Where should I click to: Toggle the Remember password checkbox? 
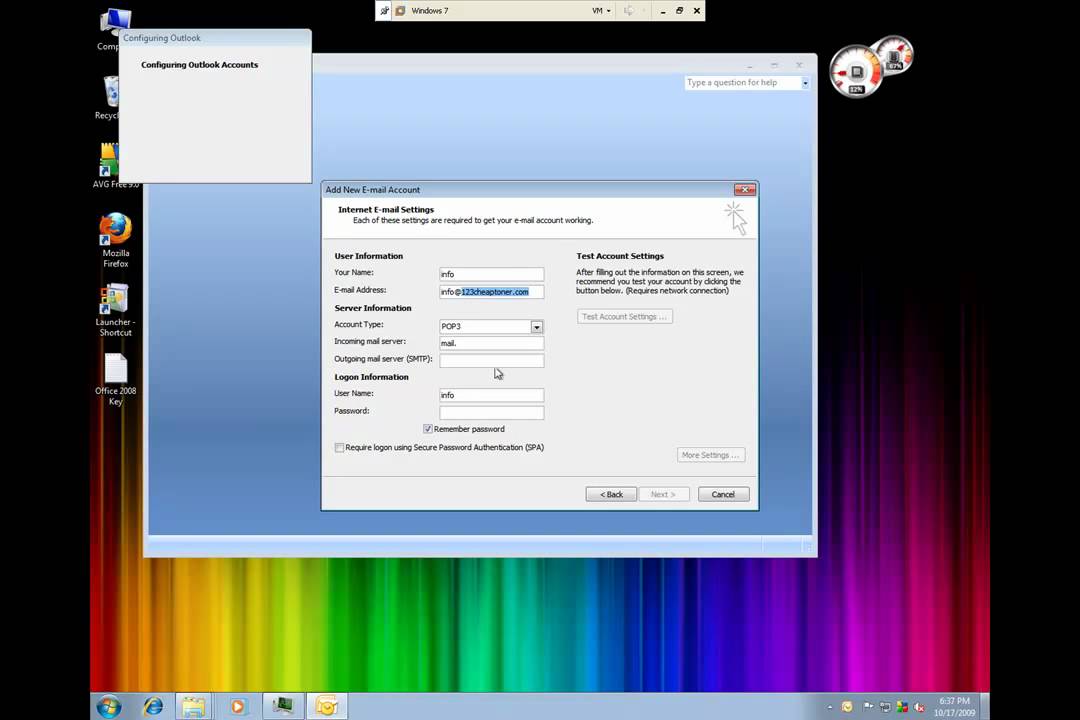[x=428, y=429]
